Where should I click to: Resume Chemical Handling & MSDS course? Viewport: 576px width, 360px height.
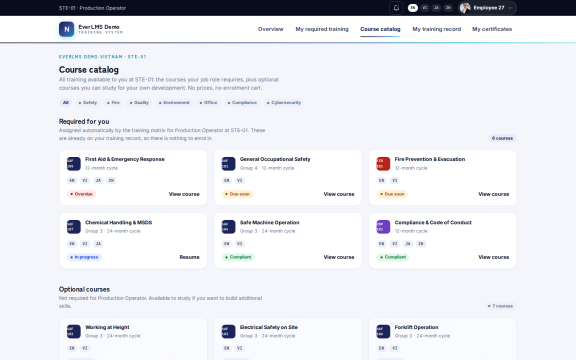pyautogui.click(x=190, y=257)
